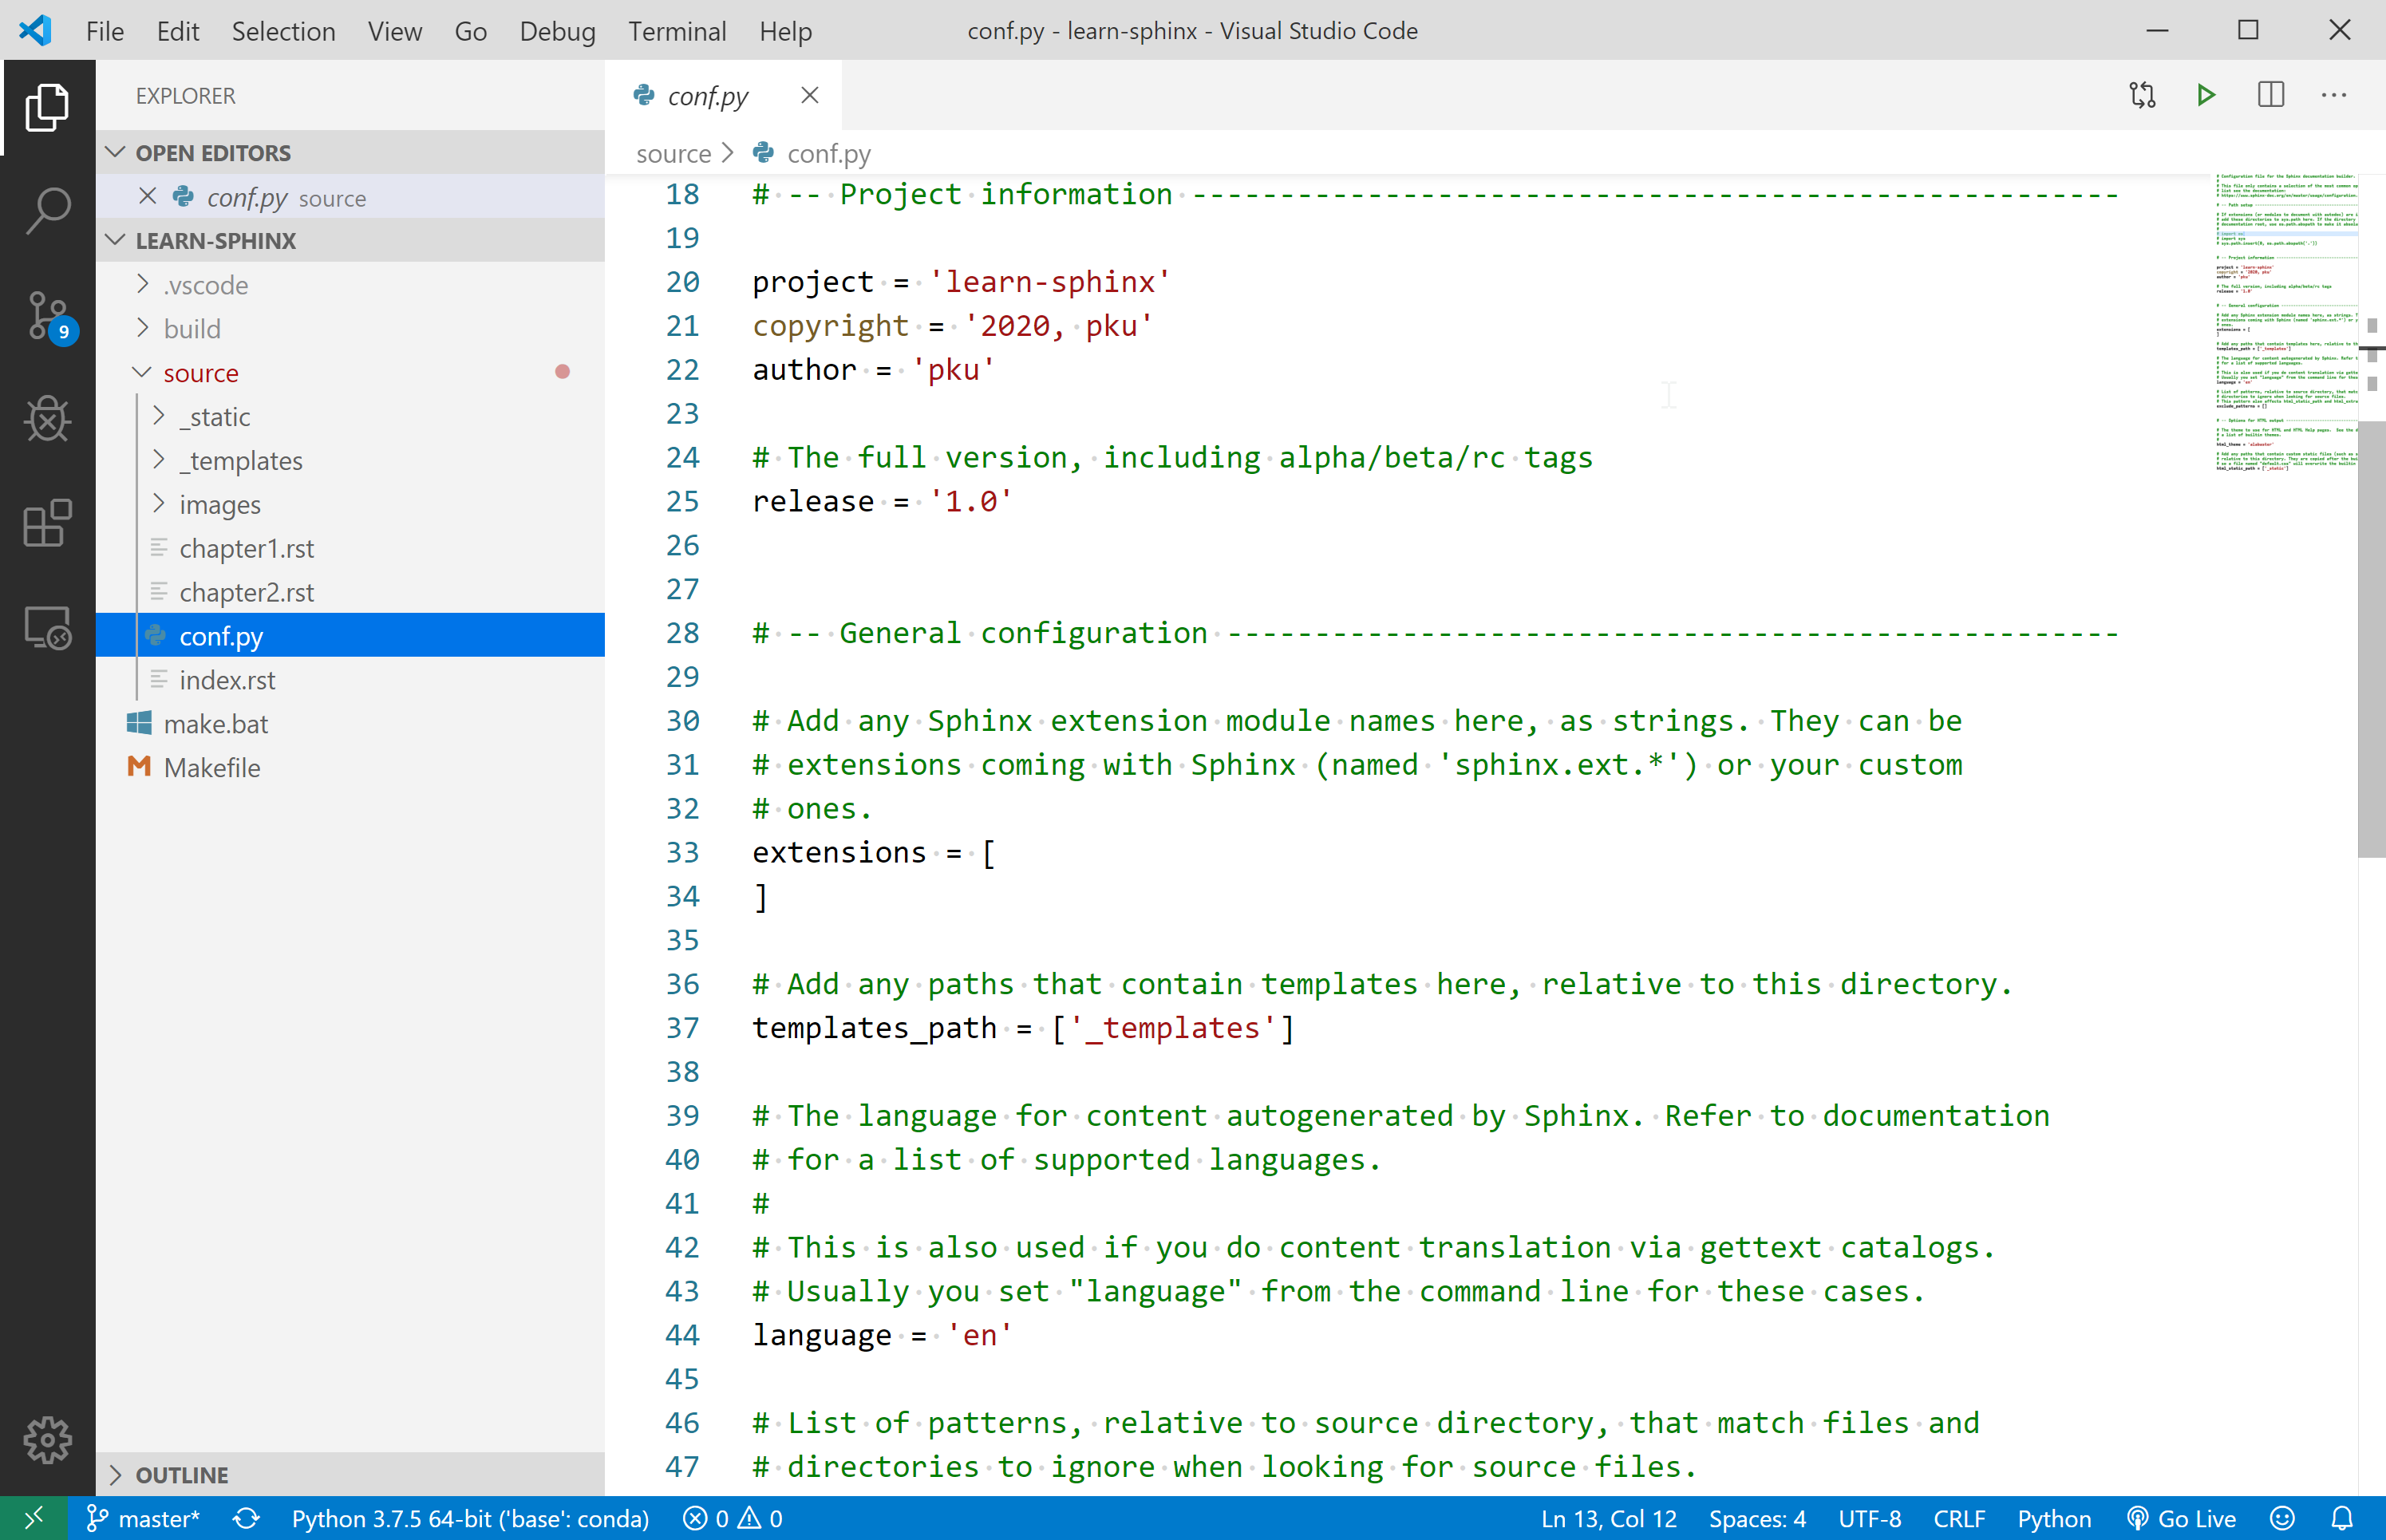2386x1540 pixels.
Task: Open Source Control view with 9 changes
Action: pyautogui.click(x=47, y=316)
